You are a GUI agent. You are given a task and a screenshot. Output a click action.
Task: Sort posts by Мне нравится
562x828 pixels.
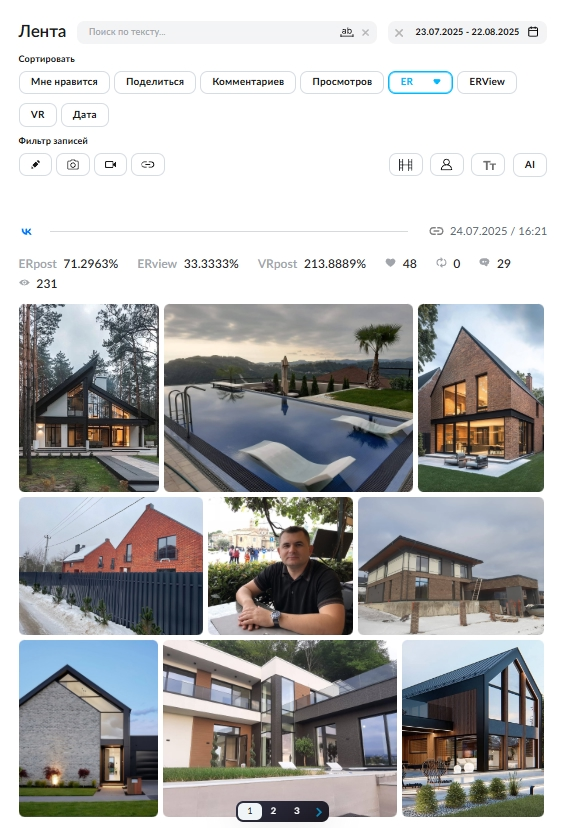pyautogui.click(x=64, y=82)
